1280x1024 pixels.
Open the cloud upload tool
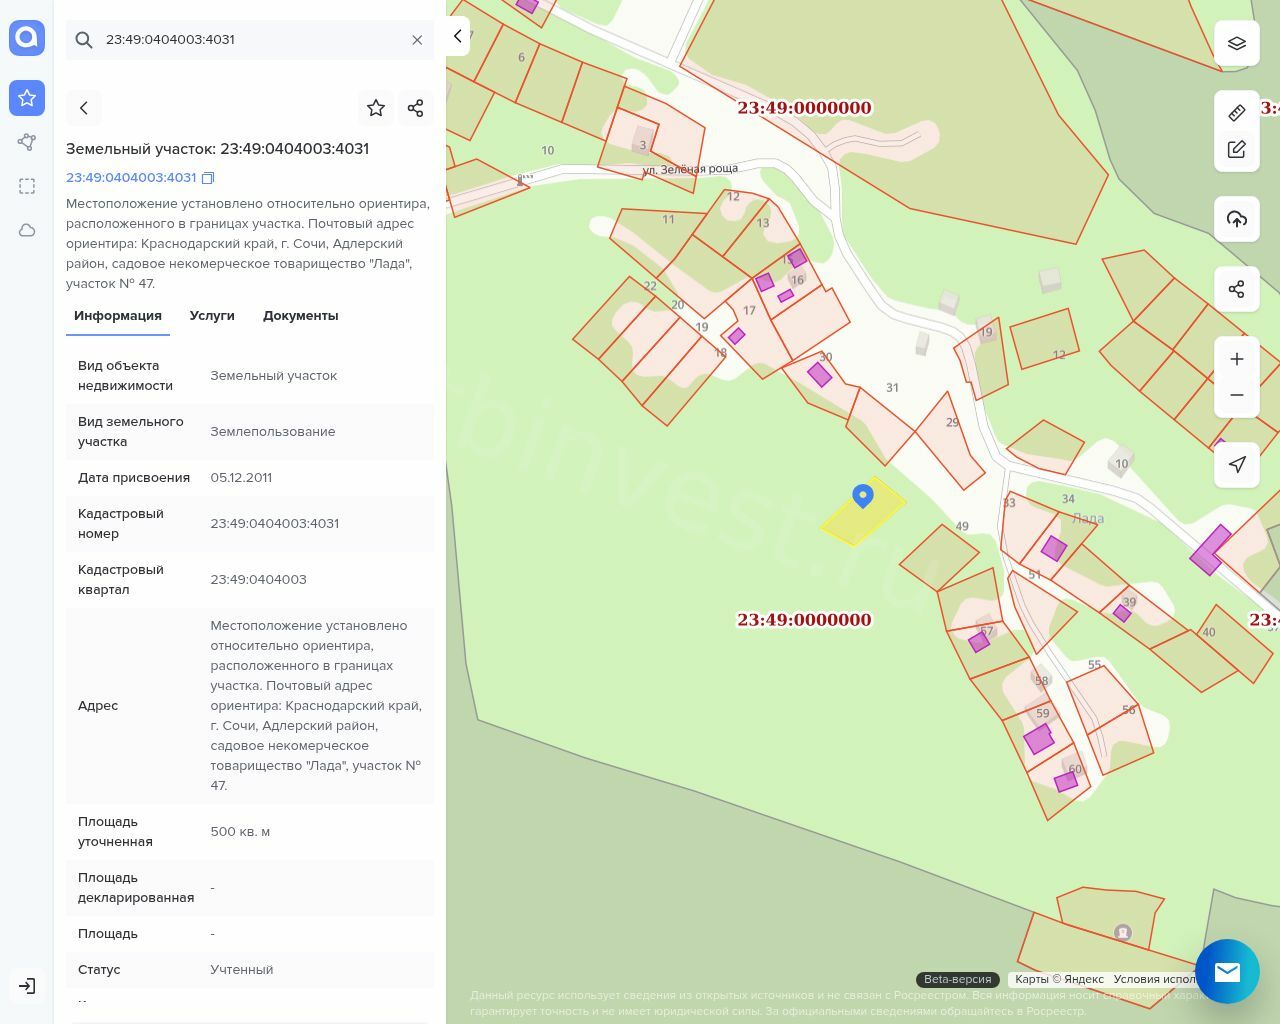click(x=1237, y=219)
